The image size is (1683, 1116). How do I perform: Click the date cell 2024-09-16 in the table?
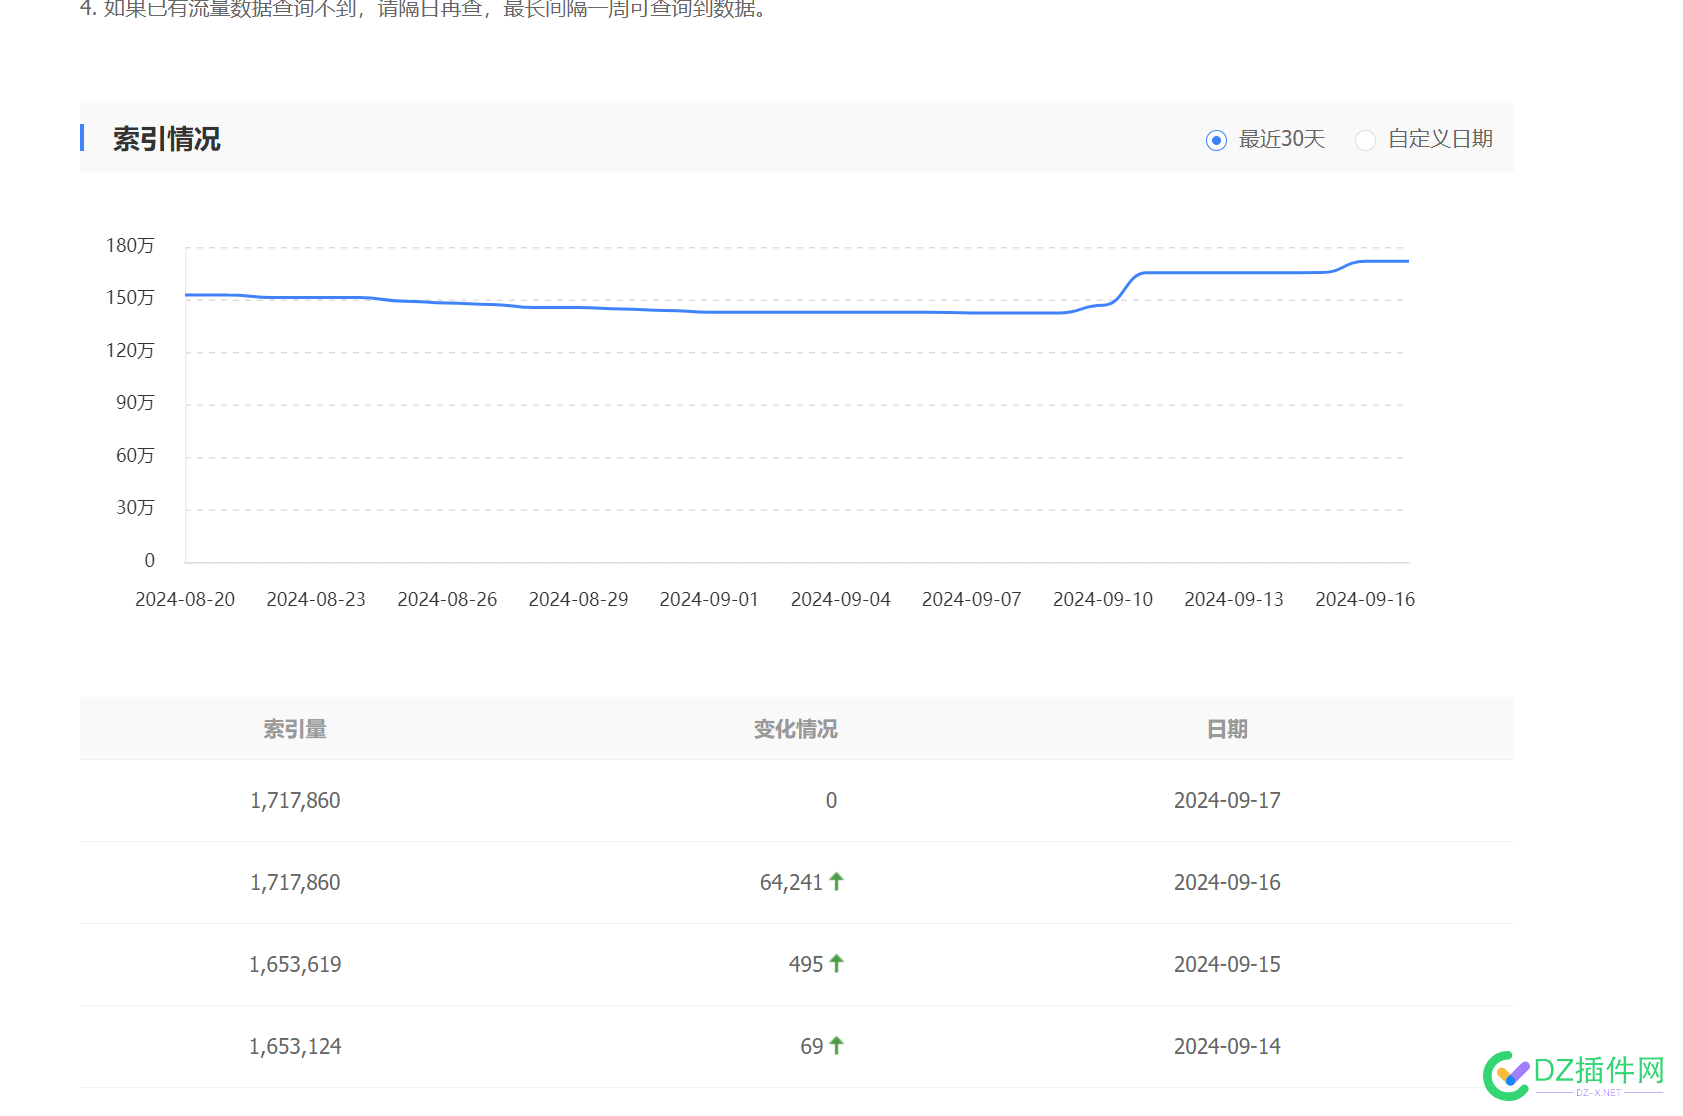[x=1227, y=882]
